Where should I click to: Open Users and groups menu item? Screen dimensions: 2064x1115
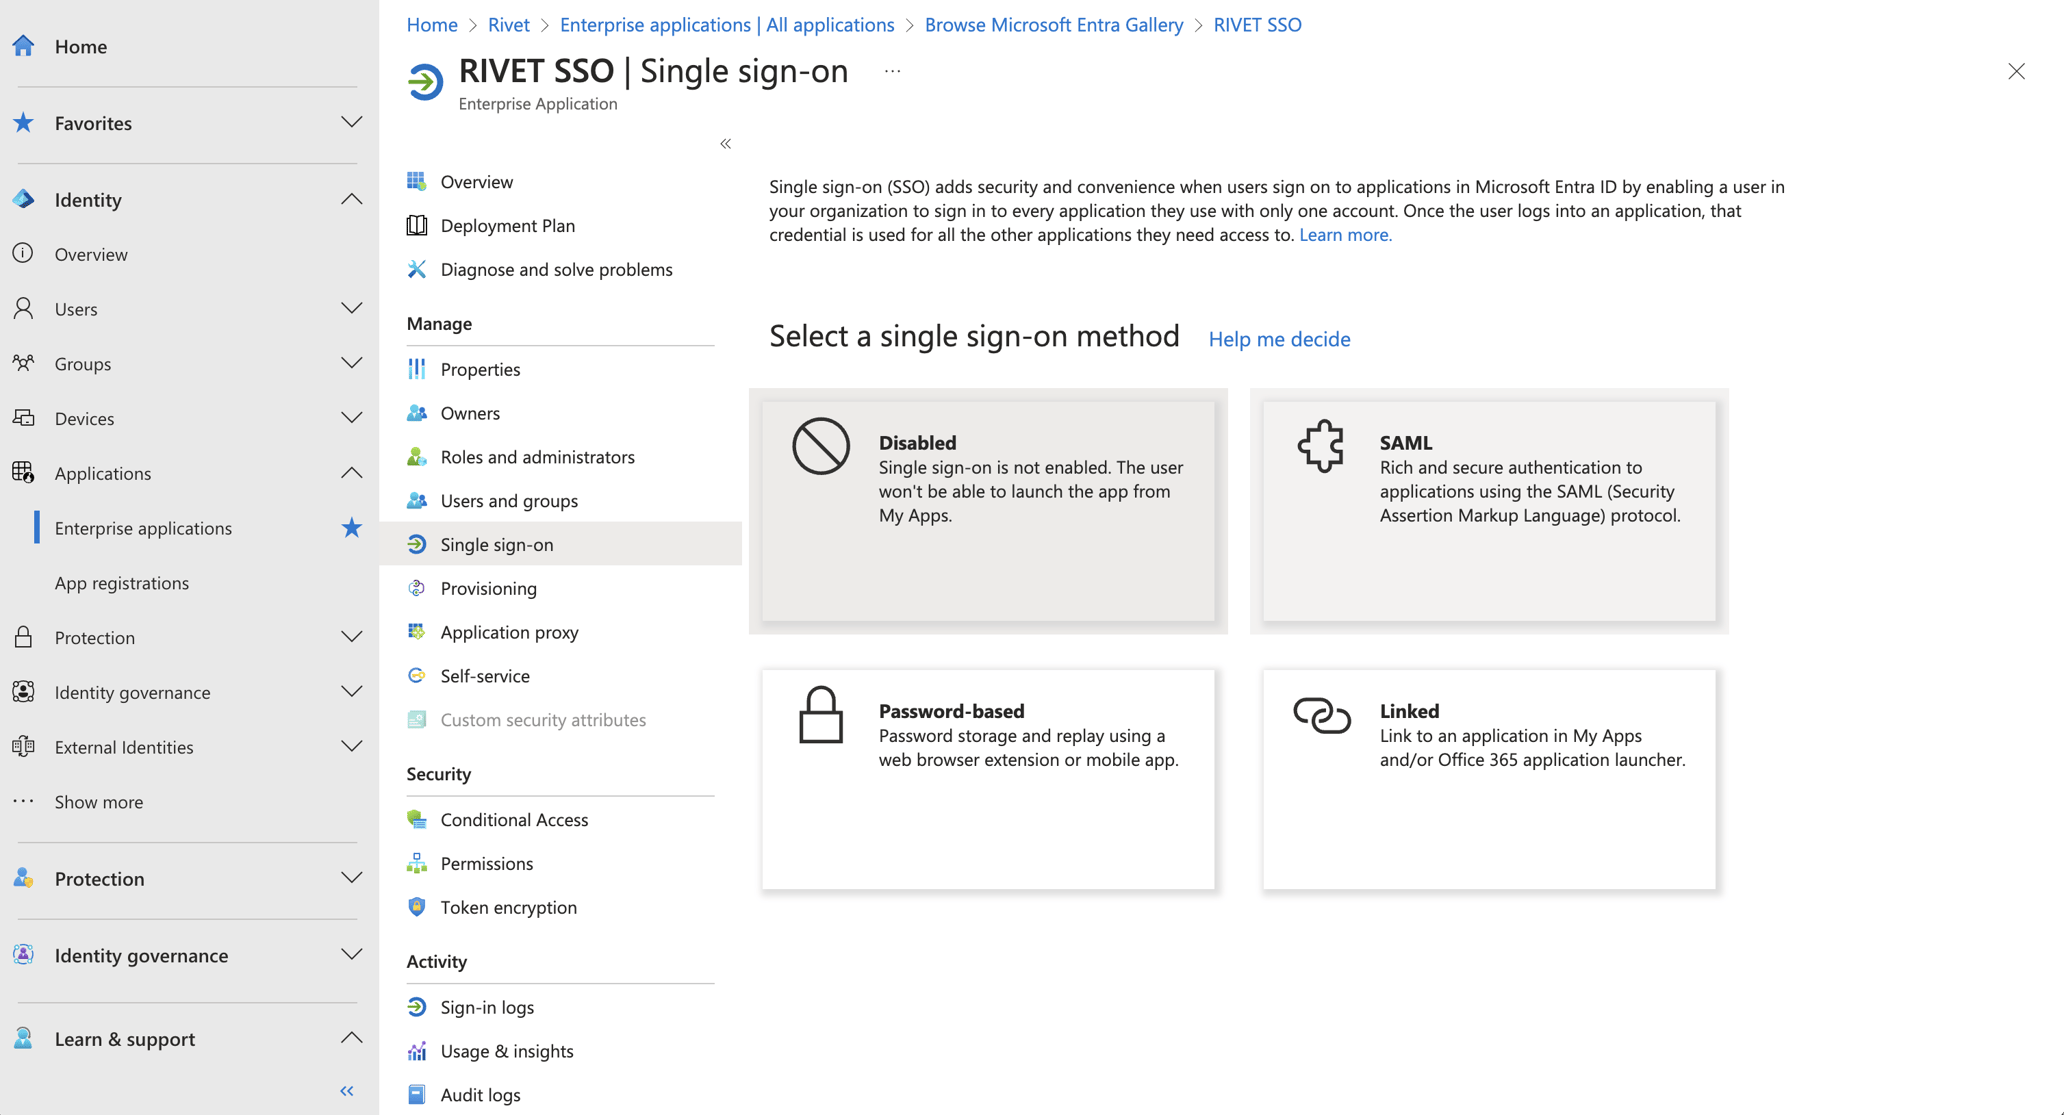(561, 501)
